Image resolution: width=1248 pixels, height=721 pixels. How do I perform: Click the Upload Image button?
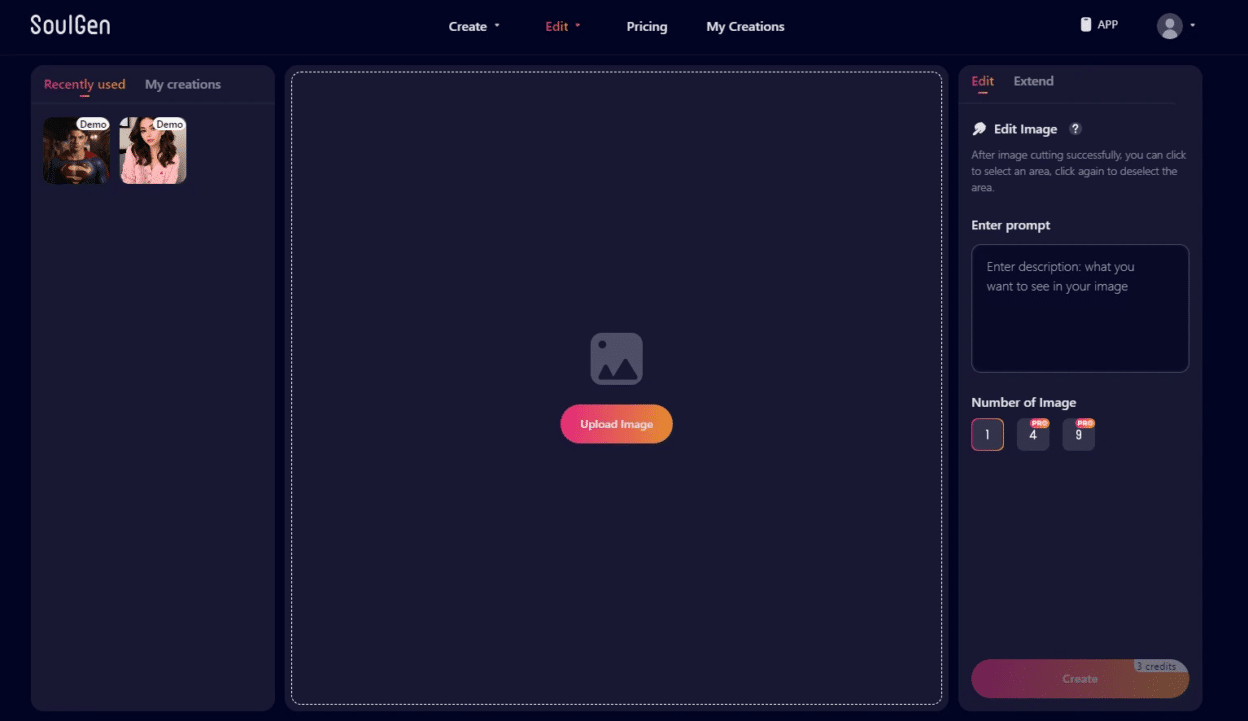[x=616, y=424]
